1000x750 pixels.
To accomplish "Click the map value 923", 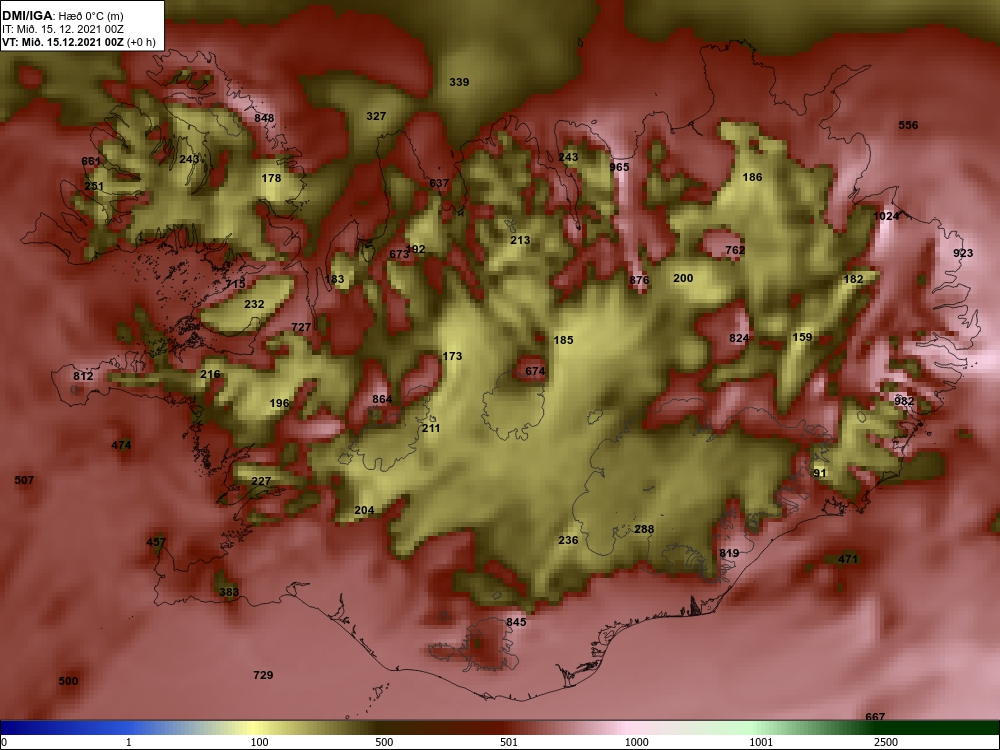I will (x=963, y=253).
